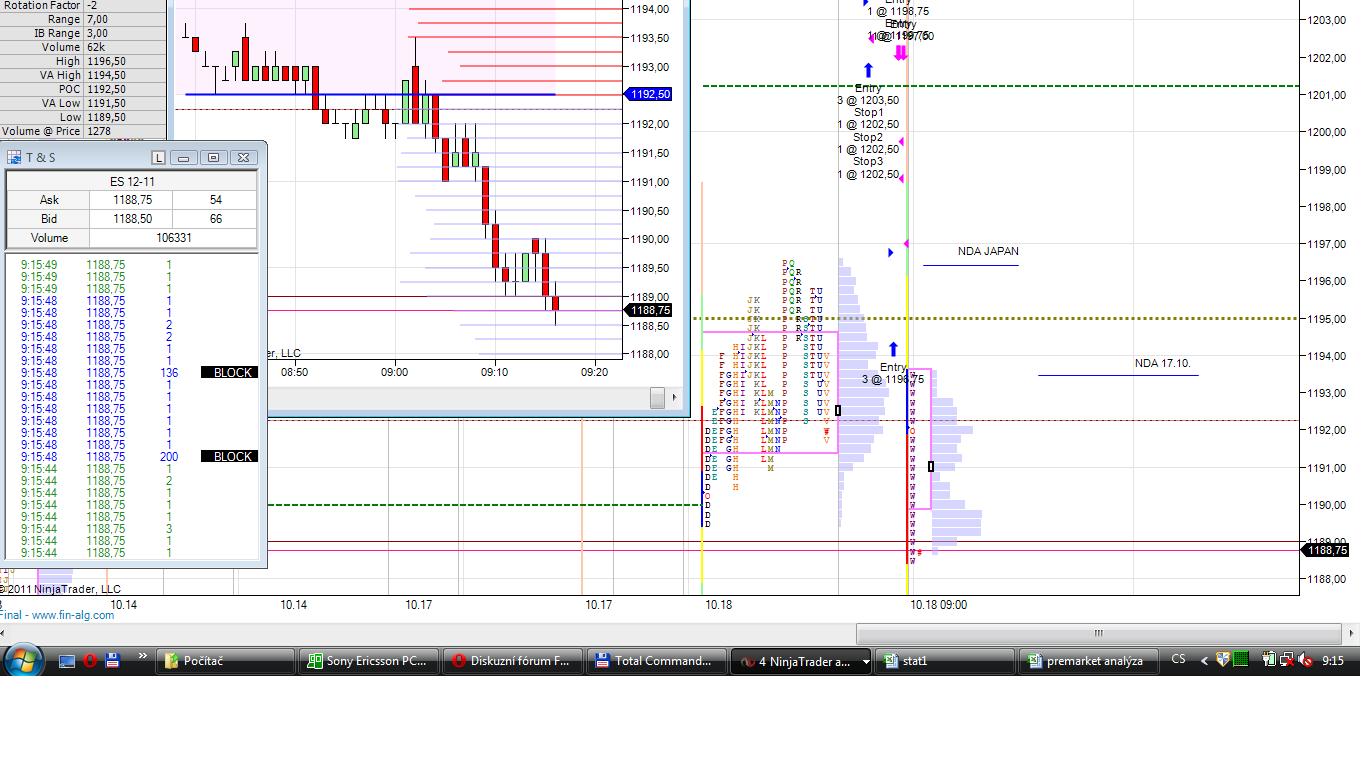
Task: Click the Entry 3 @ 1203,50 order label
Action: [x=868, y=94]
